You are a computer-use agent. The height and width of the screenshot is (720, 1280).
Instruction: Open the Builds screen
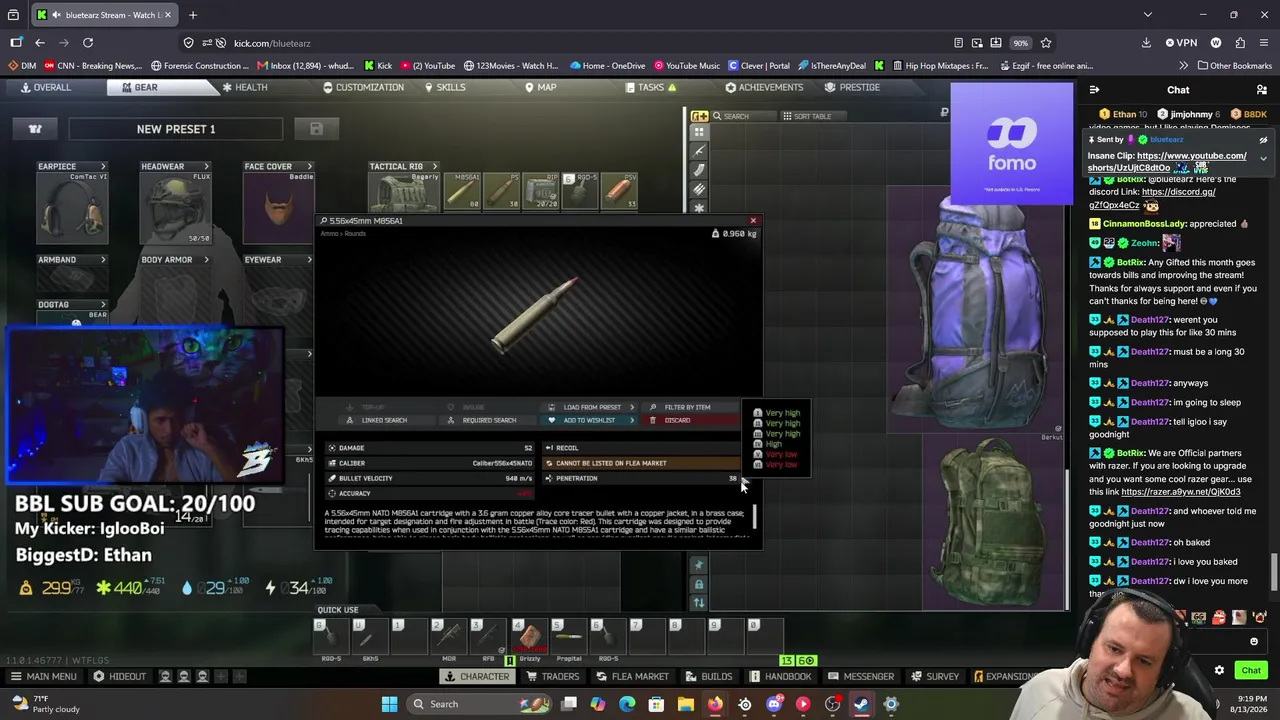pyautogui.click(x=709, y=676)
